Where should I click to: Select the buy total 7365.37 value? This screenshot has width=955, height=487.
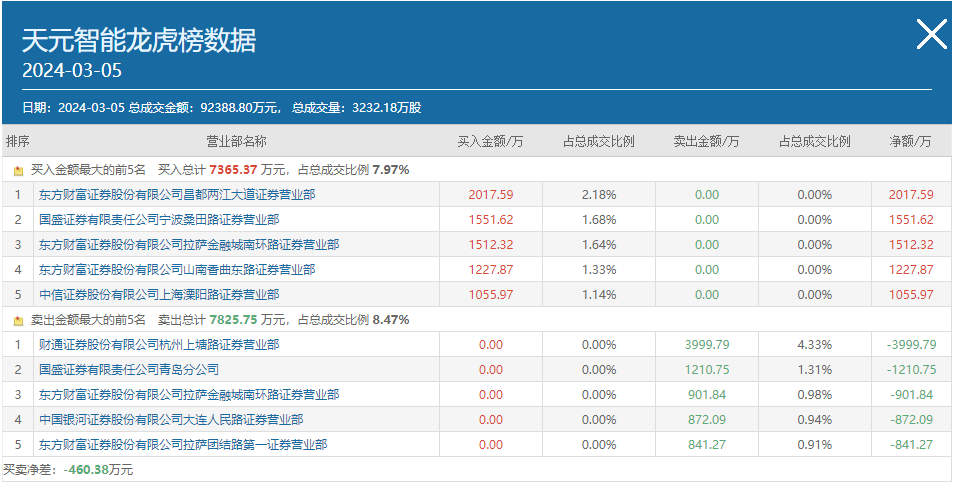(233, 170)
